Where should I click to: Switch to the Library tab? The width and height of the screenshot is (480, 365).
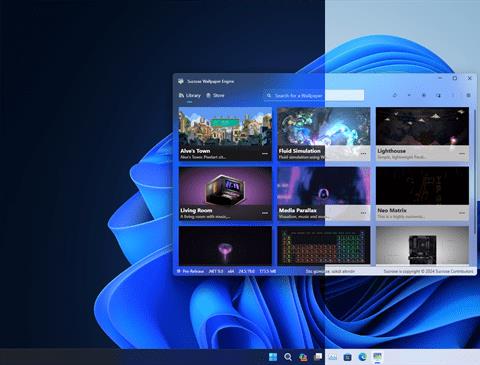pyautogui.click(x=190, y=95)
